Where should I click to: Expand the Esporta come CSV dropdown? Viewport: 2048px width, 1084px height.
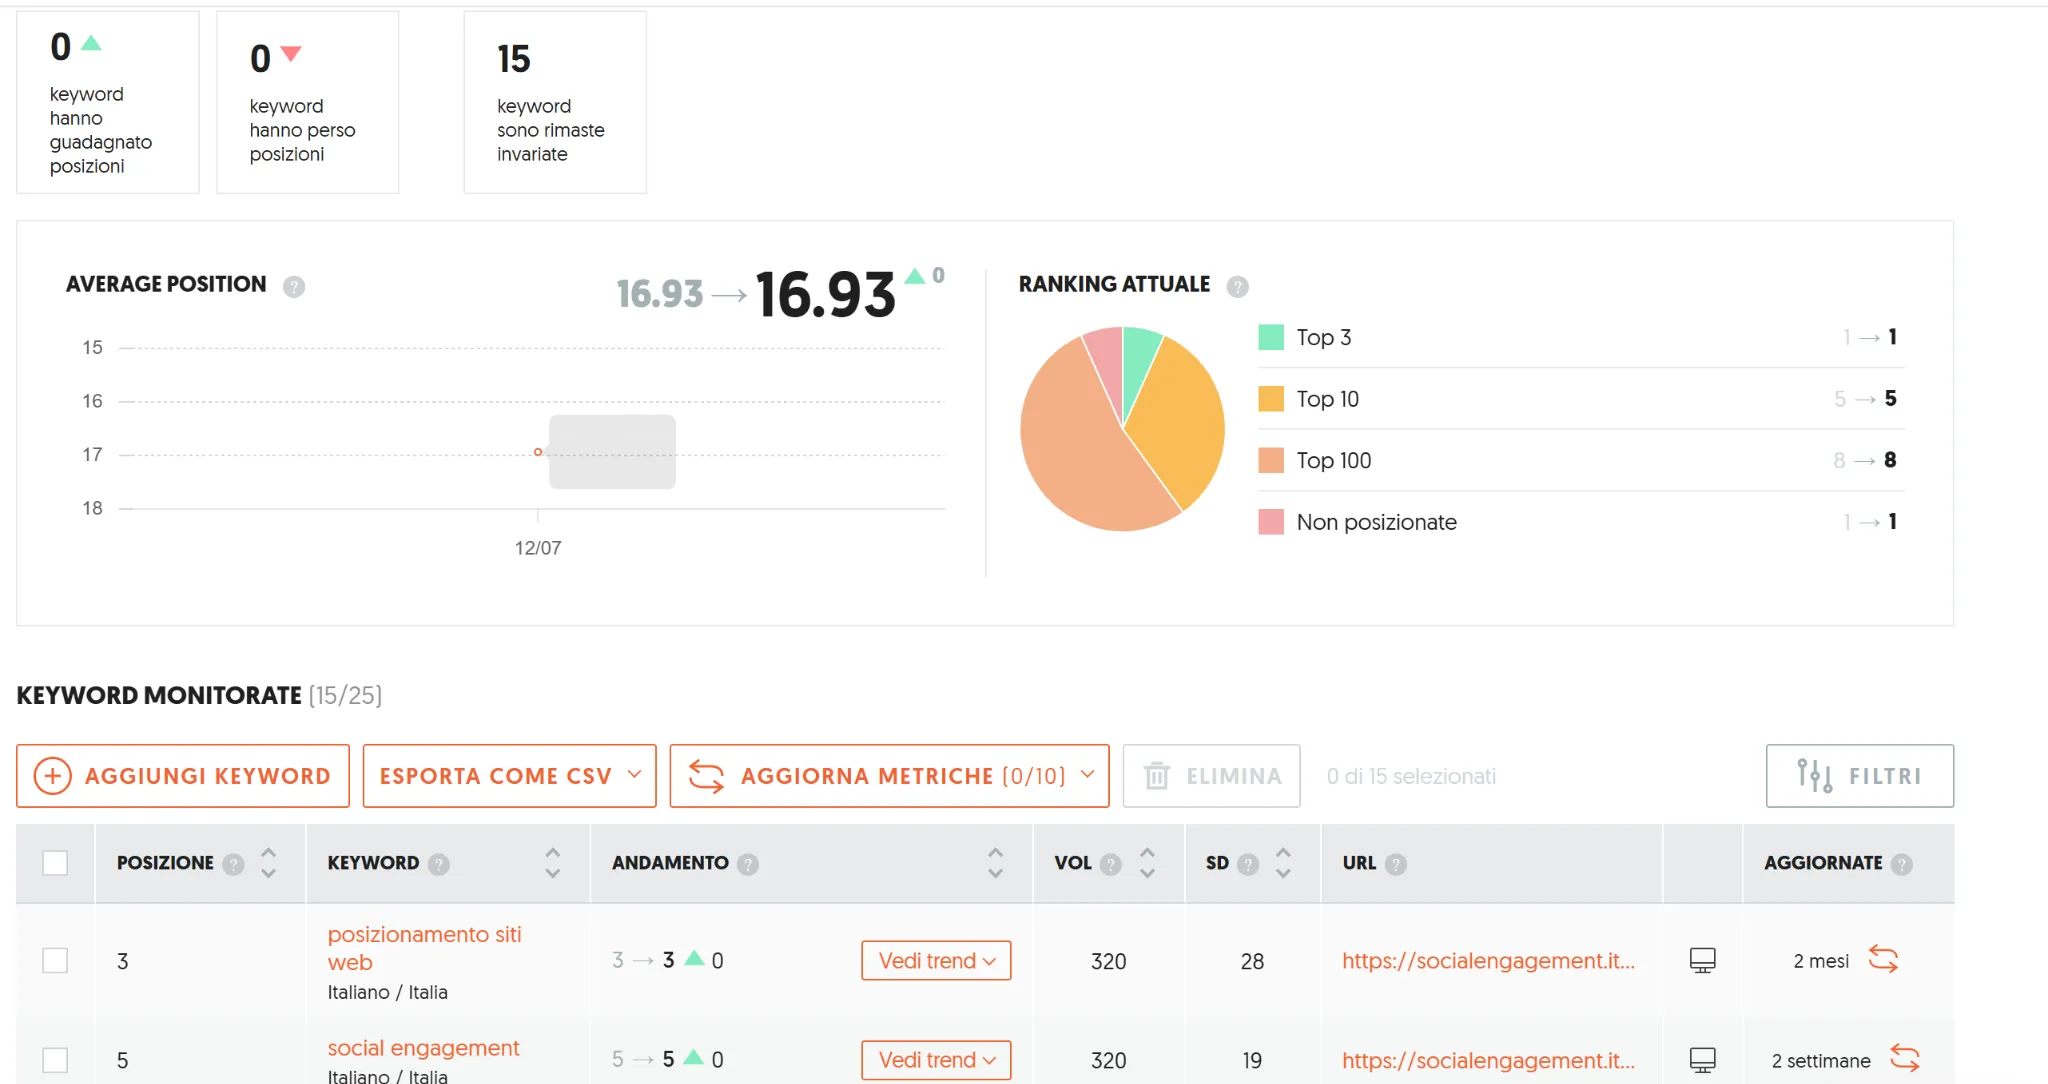click(x=509, y=776)
